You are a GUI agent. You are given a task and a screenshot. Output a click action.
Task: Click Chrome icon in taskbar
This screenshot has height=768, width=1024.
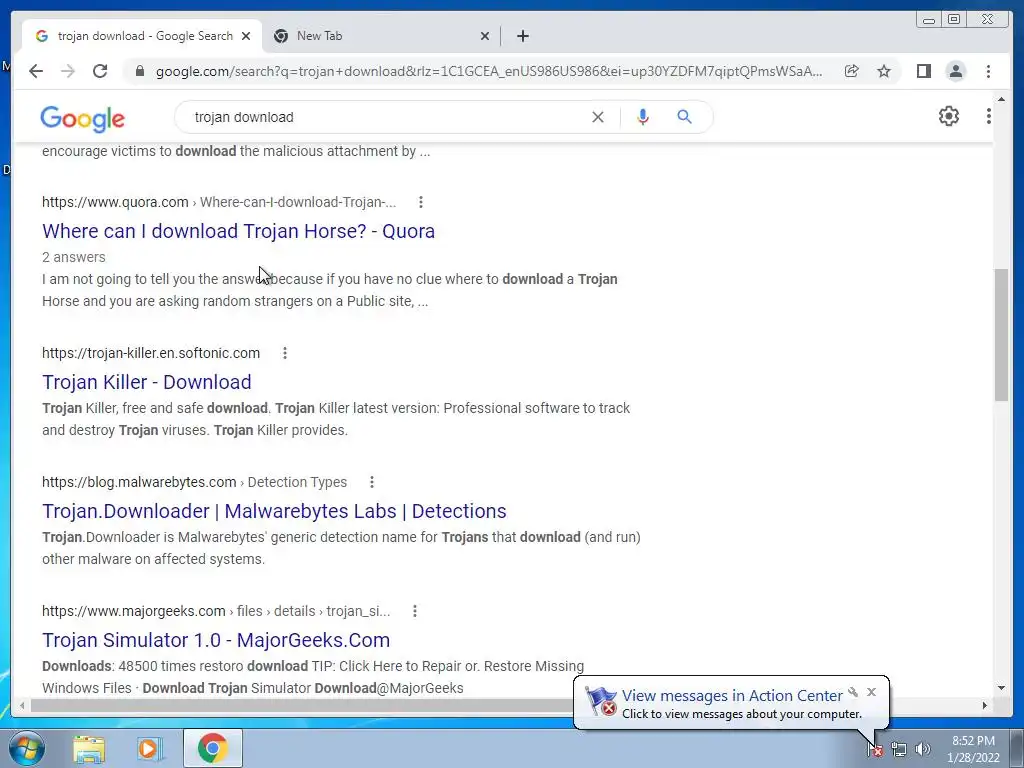coord(213,748)
